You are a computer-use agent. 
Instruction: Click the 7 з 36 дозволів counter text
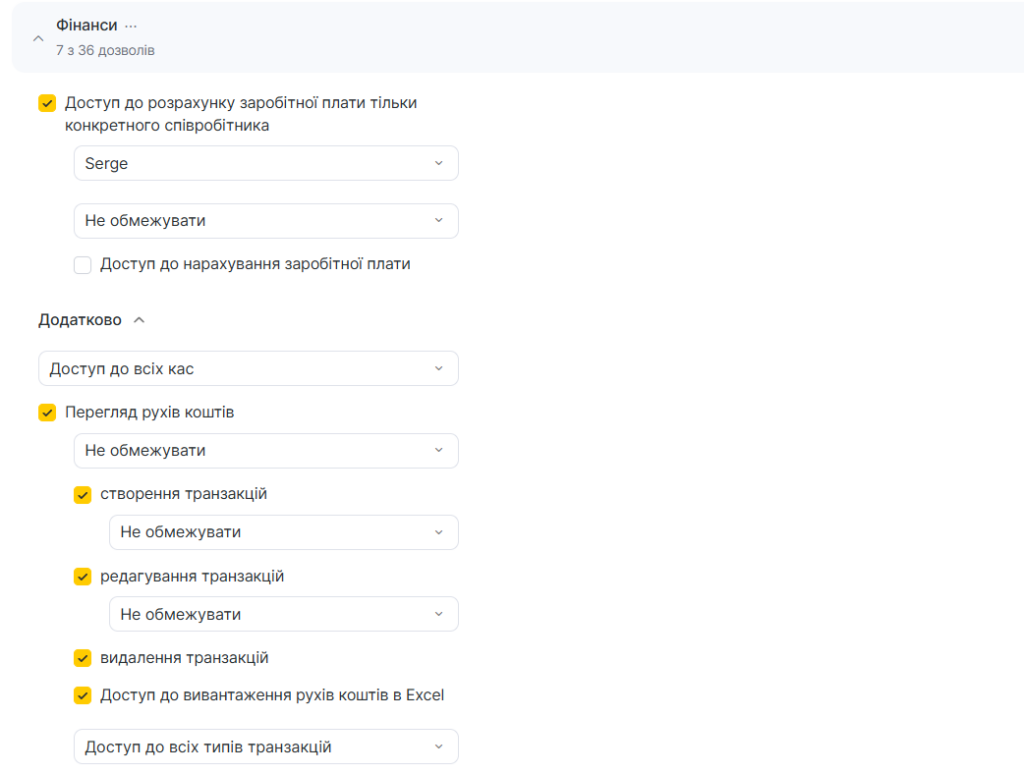(105, 50)
